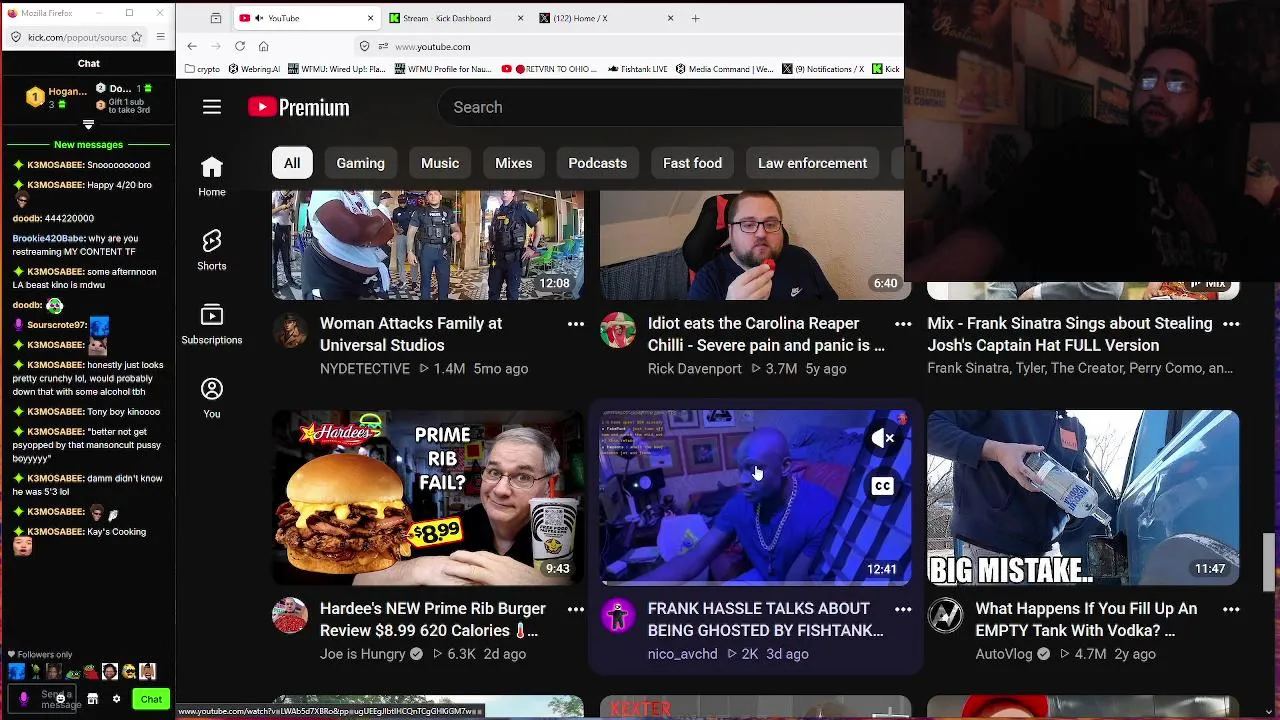
Task: Open FRANK HASSLE TALKS ABOUT title link
Action: tap(765, 619)
